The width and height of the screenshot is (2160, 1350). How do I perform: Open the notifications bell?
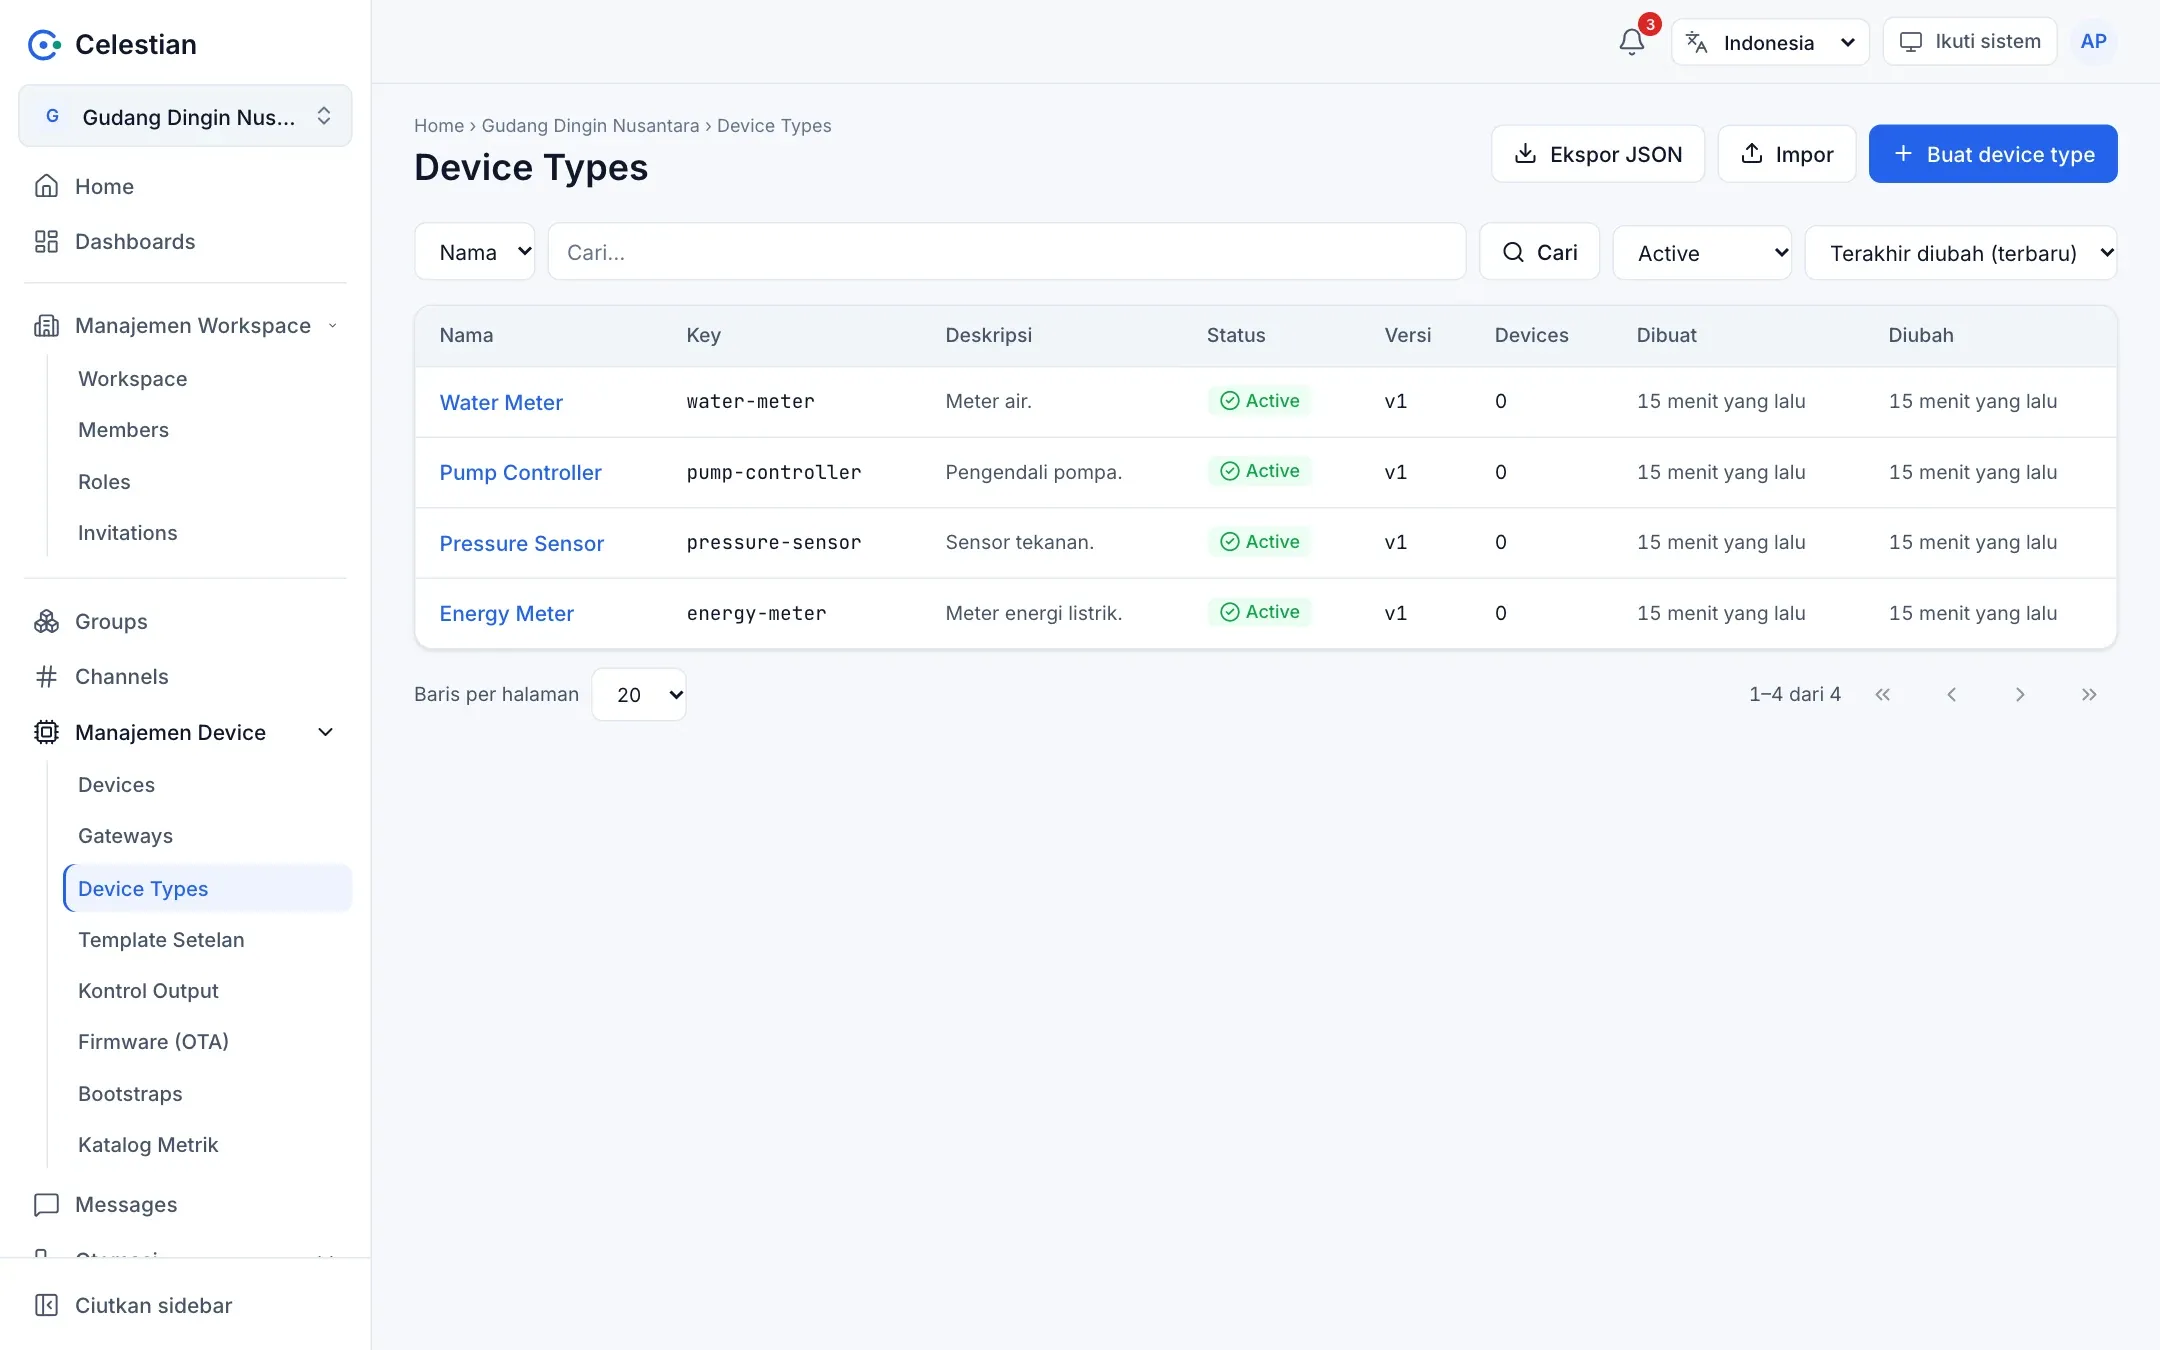[x=1631, y=42]
